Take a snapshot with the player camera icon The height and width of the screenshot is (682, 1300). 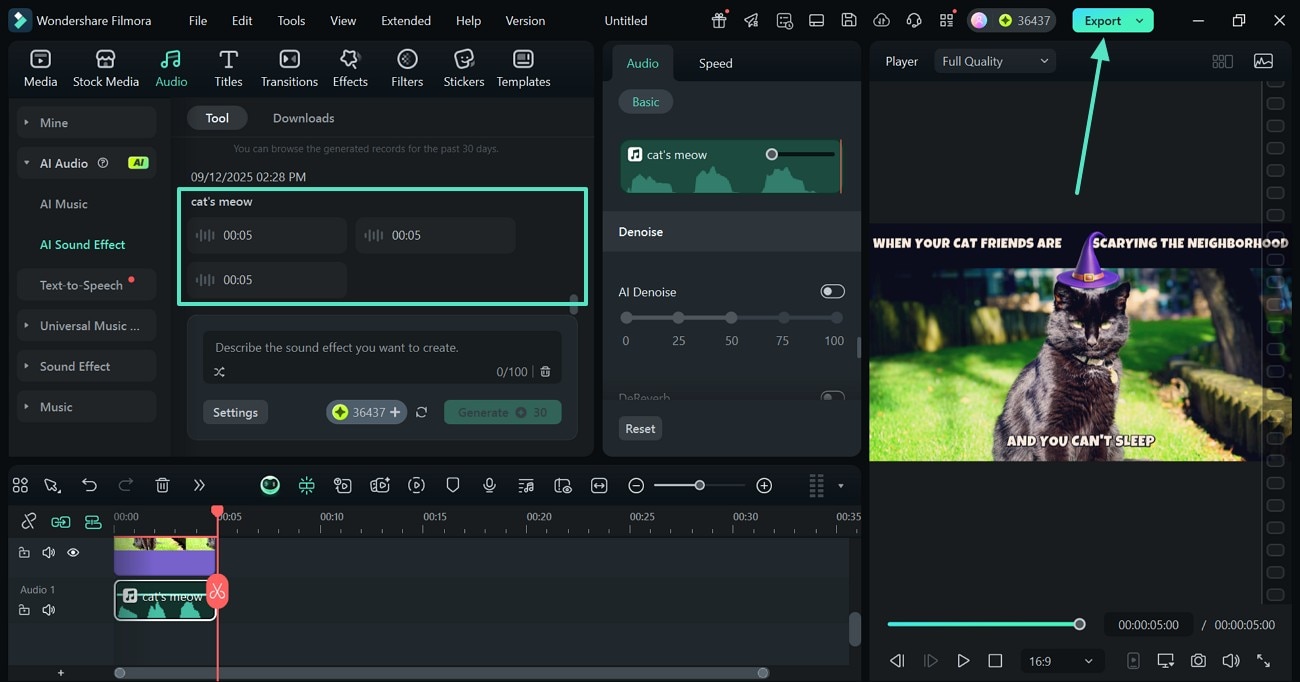coord(1198,660)
